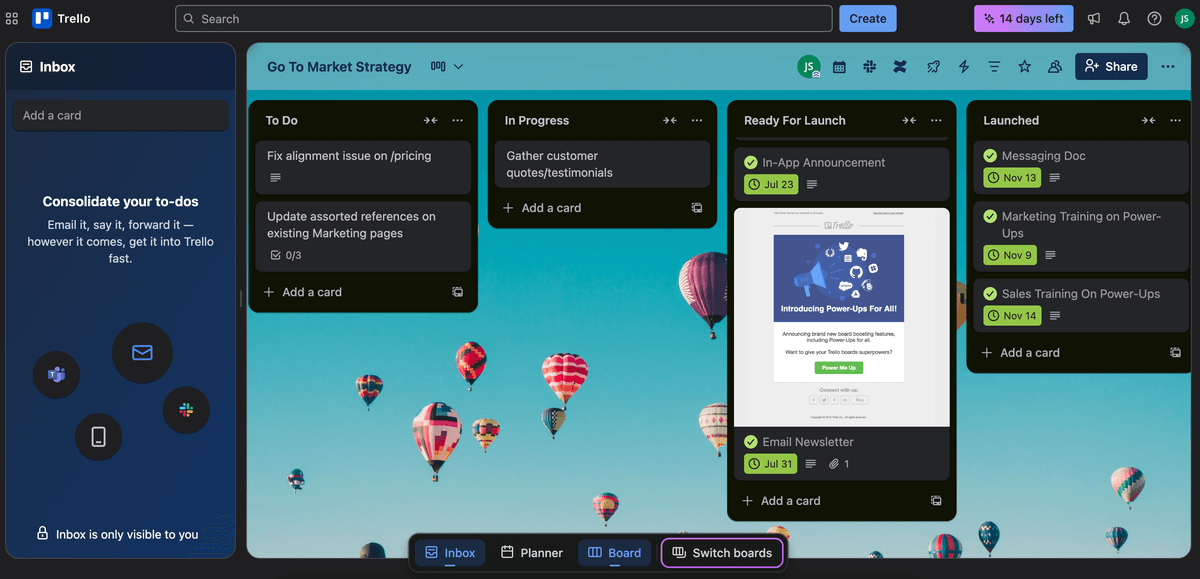
Task: Open the Ready For Launch list menu
Action: click(936, 119)
